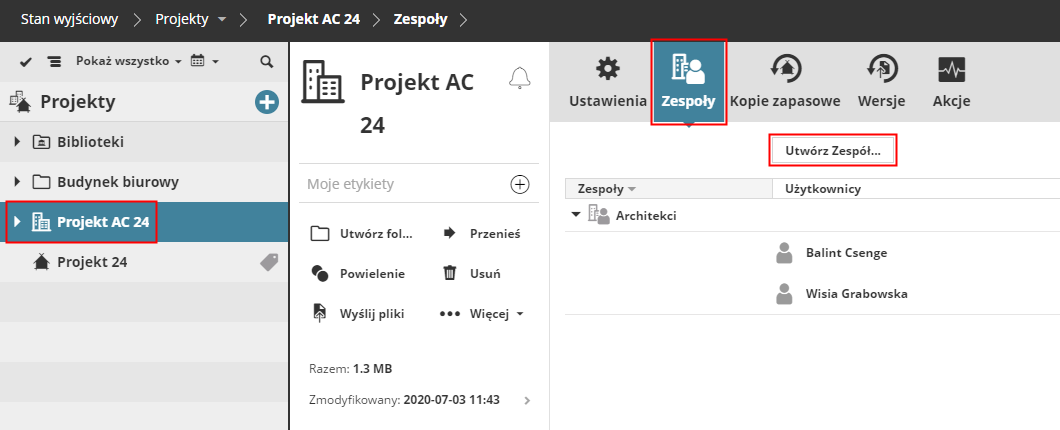Click the Wyślij pliki button

click(x=358, y=313)
